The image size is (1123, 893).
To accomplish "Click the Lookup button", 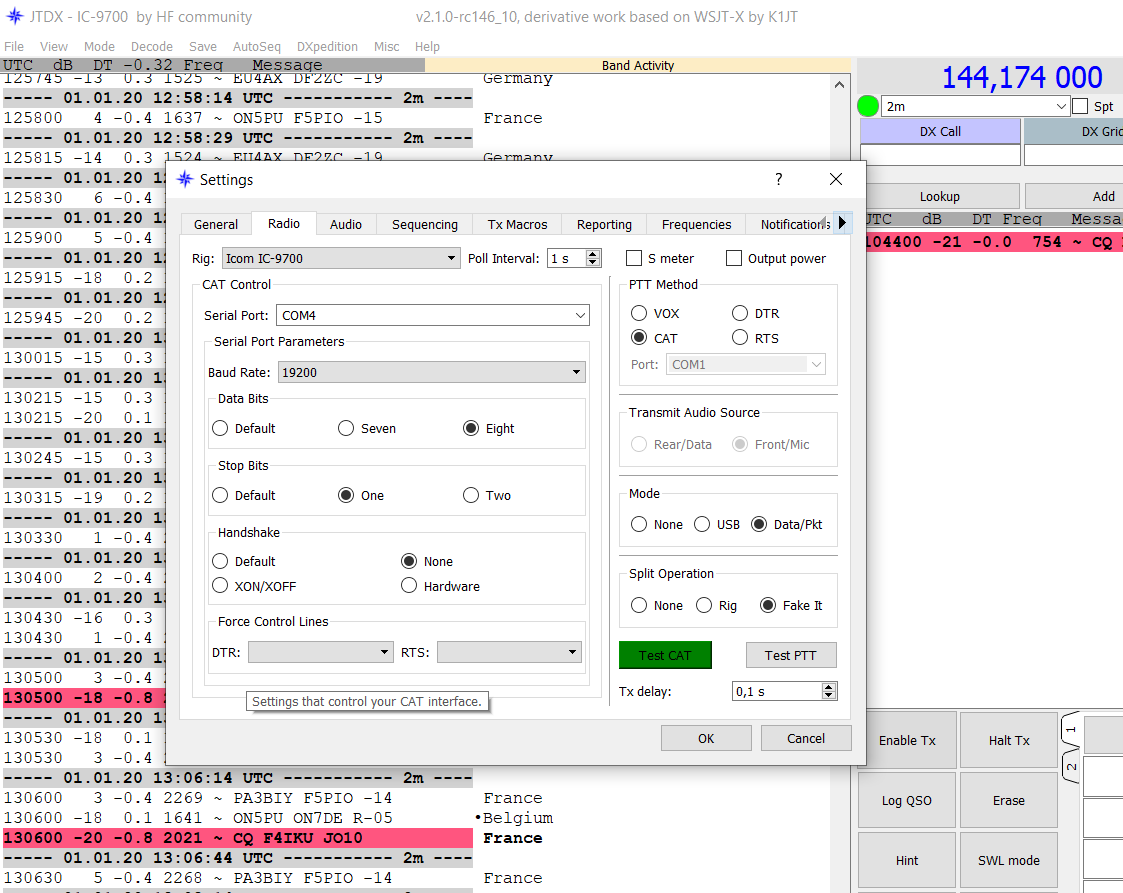I will [x=940, y=196].
